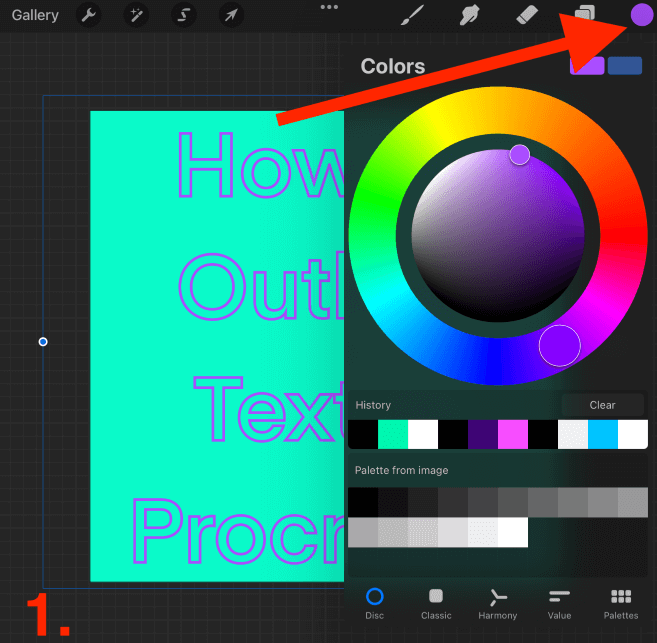Image resolution: width=657 pixels, height=643 pixels.
Task: Return to Gallery
Action: [35, 15]
